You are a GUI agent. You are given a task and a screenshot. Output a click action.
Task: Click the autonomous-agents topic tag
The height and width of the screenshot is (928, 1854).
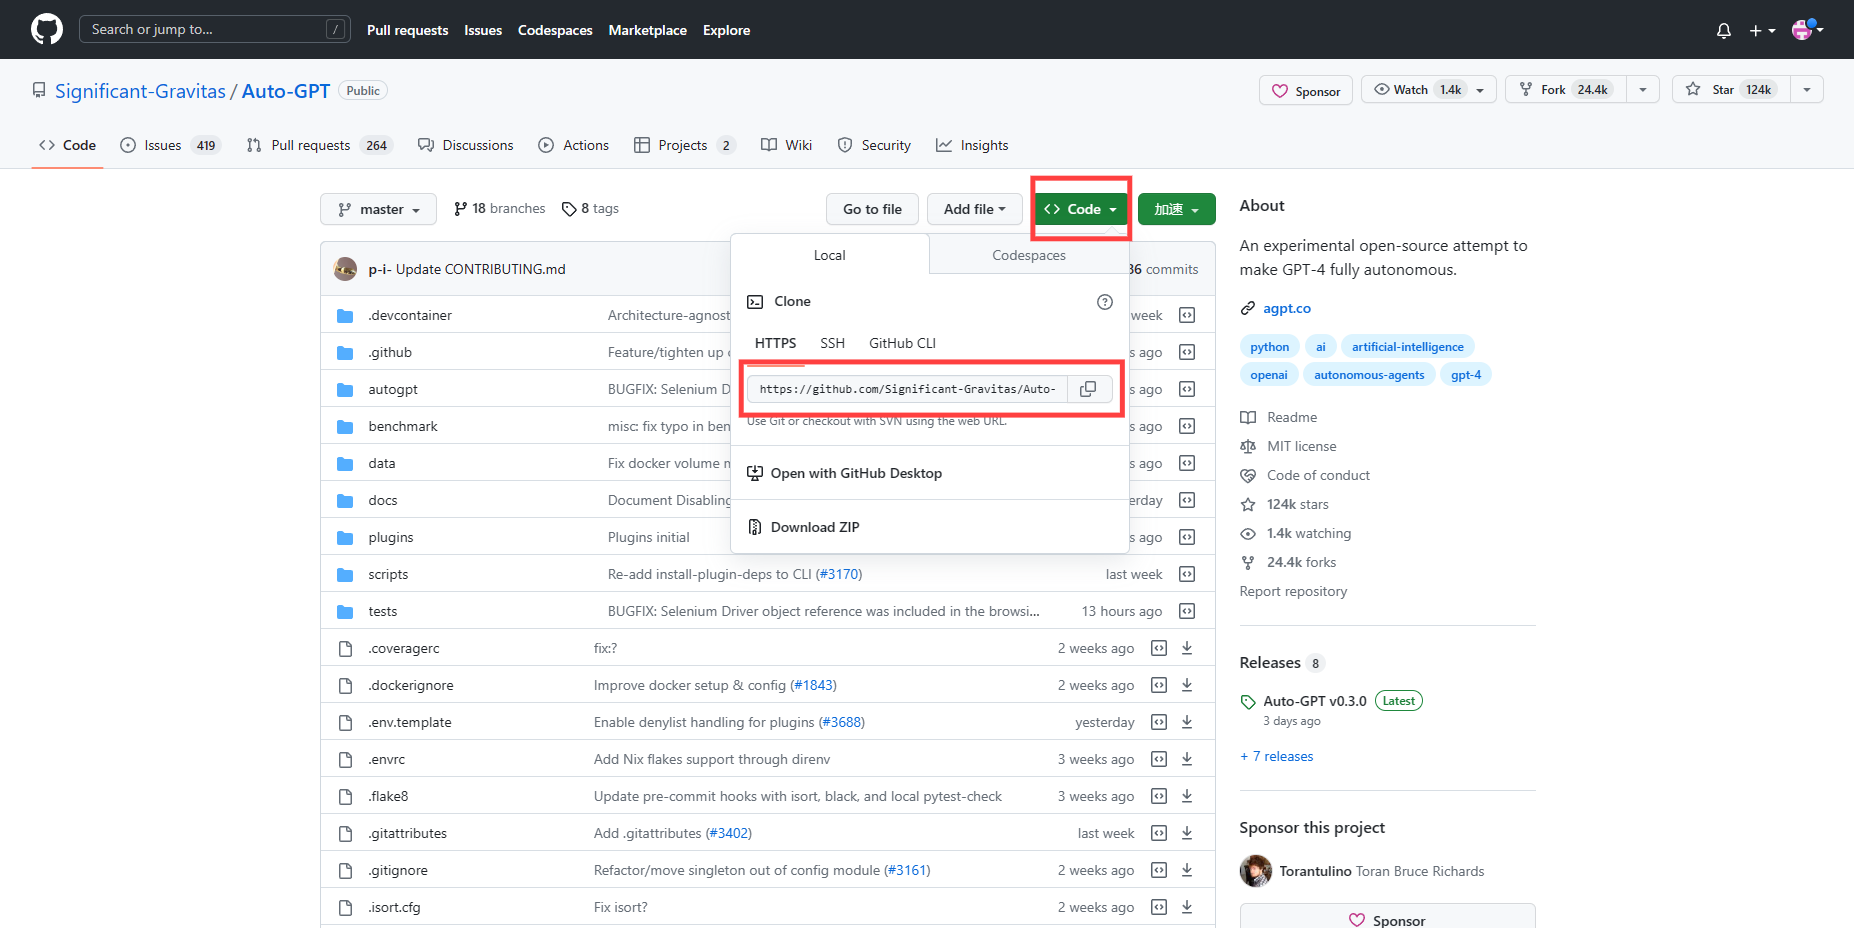(1369, 374)
